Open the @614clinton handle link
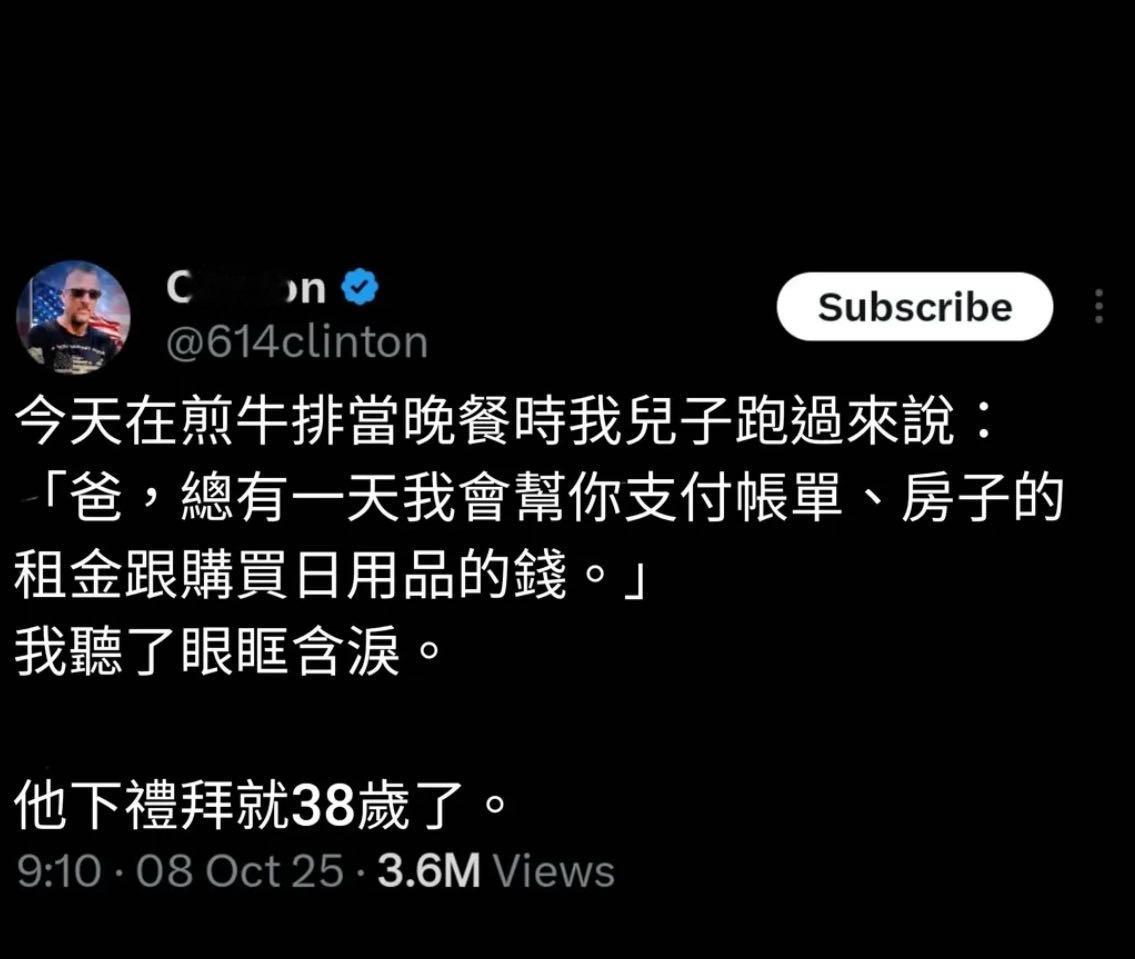This screenshot has height=959, width=1135. [297, 342]
